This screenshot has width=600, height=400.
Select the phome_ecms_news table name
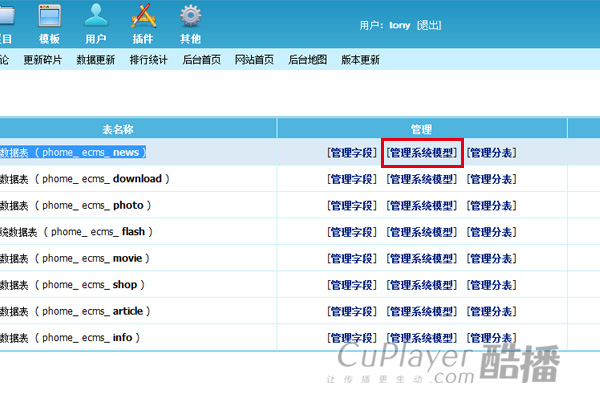point(90,153)
